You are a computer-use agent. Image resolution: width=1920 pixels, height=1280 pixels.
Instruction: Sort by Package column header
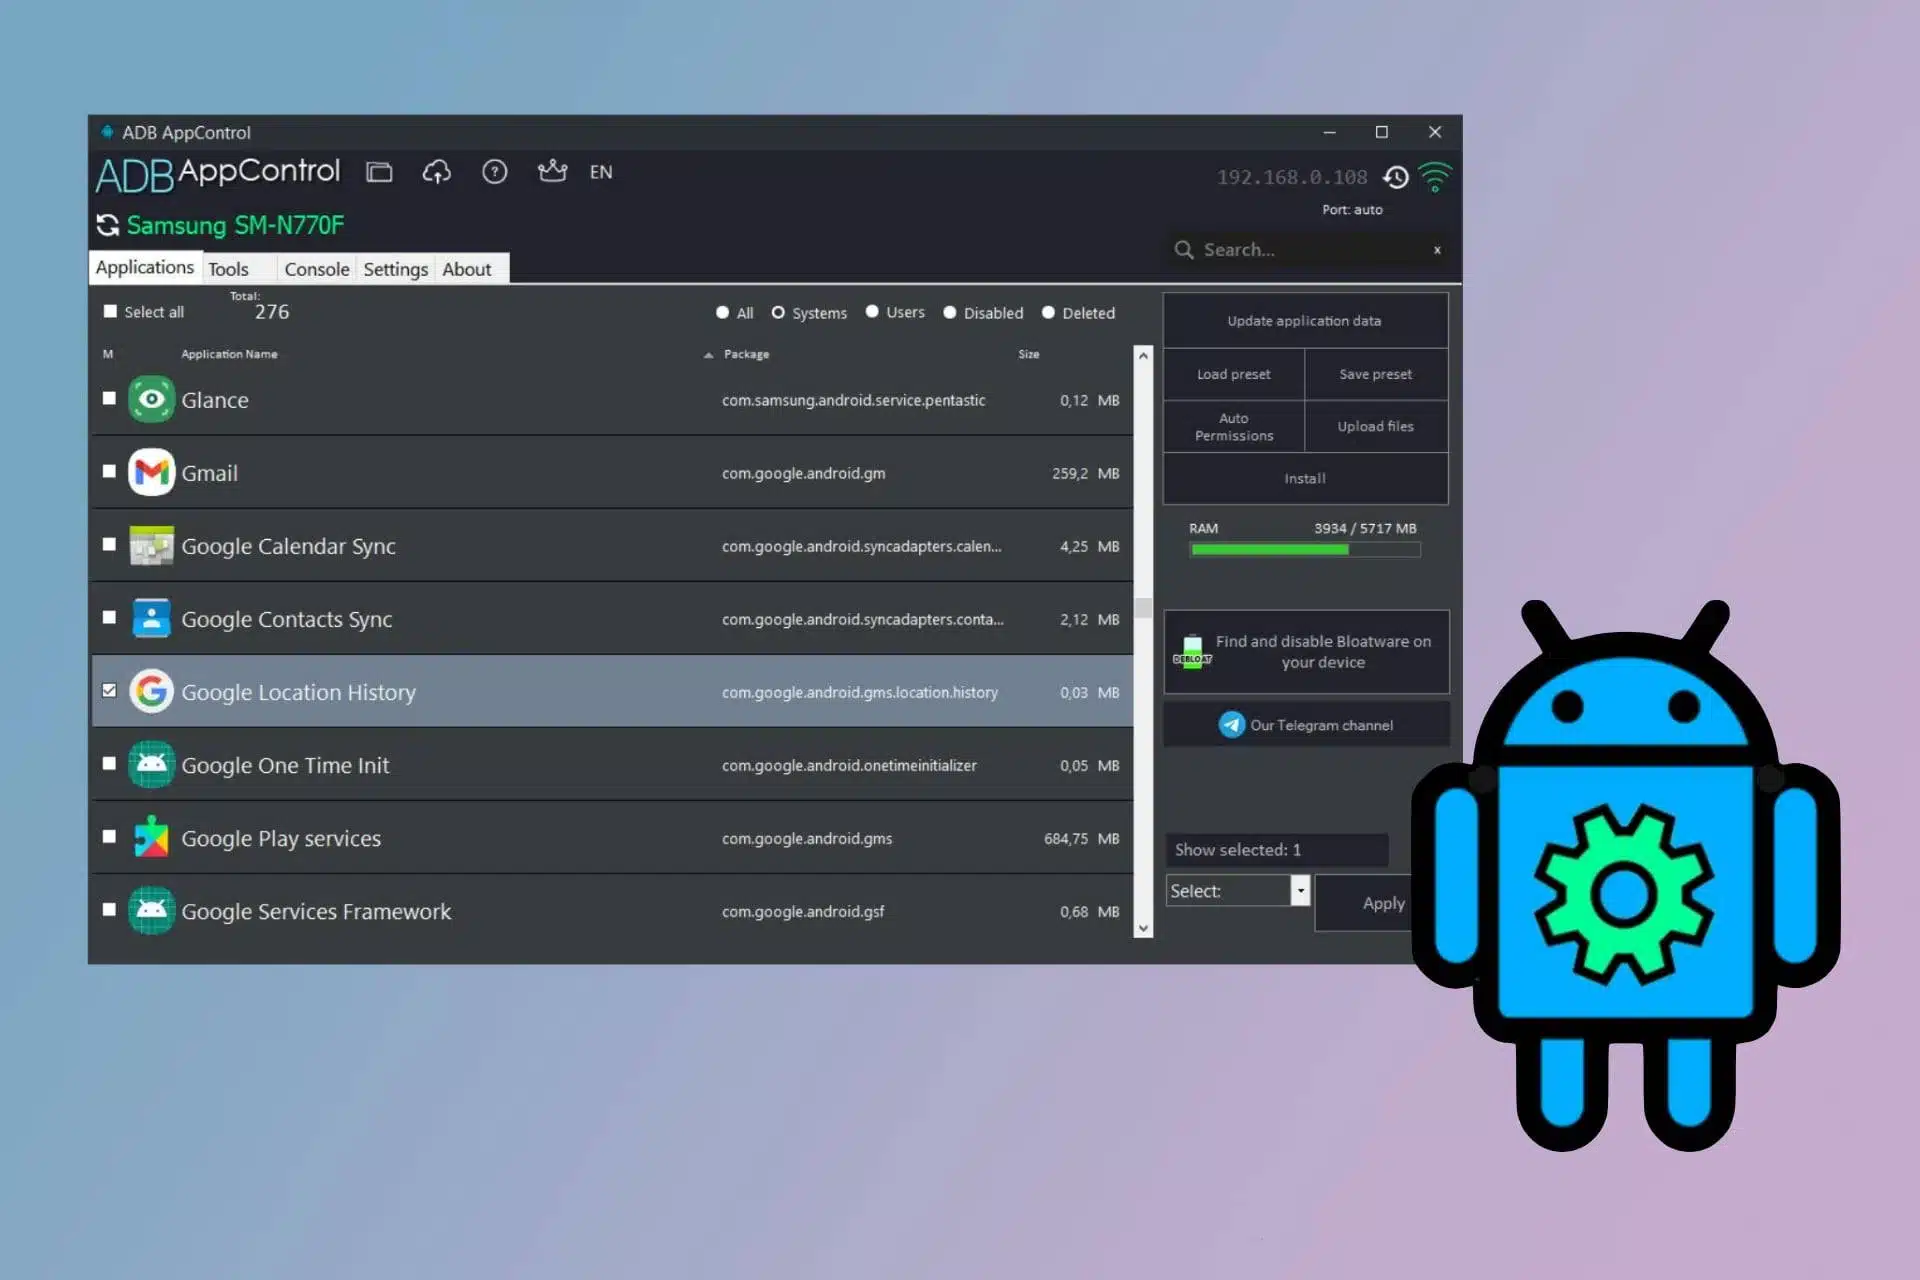point(746,354)
